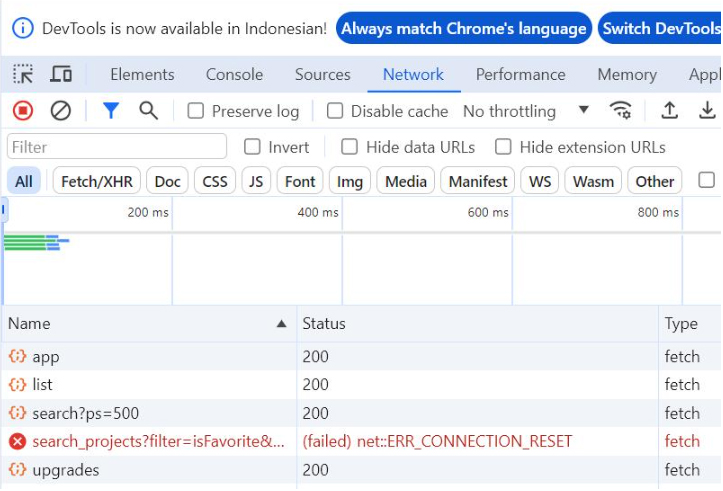Click Always match Chrome's language button
The height and width of the screenshot is (491, 723).
click(463, 29)
